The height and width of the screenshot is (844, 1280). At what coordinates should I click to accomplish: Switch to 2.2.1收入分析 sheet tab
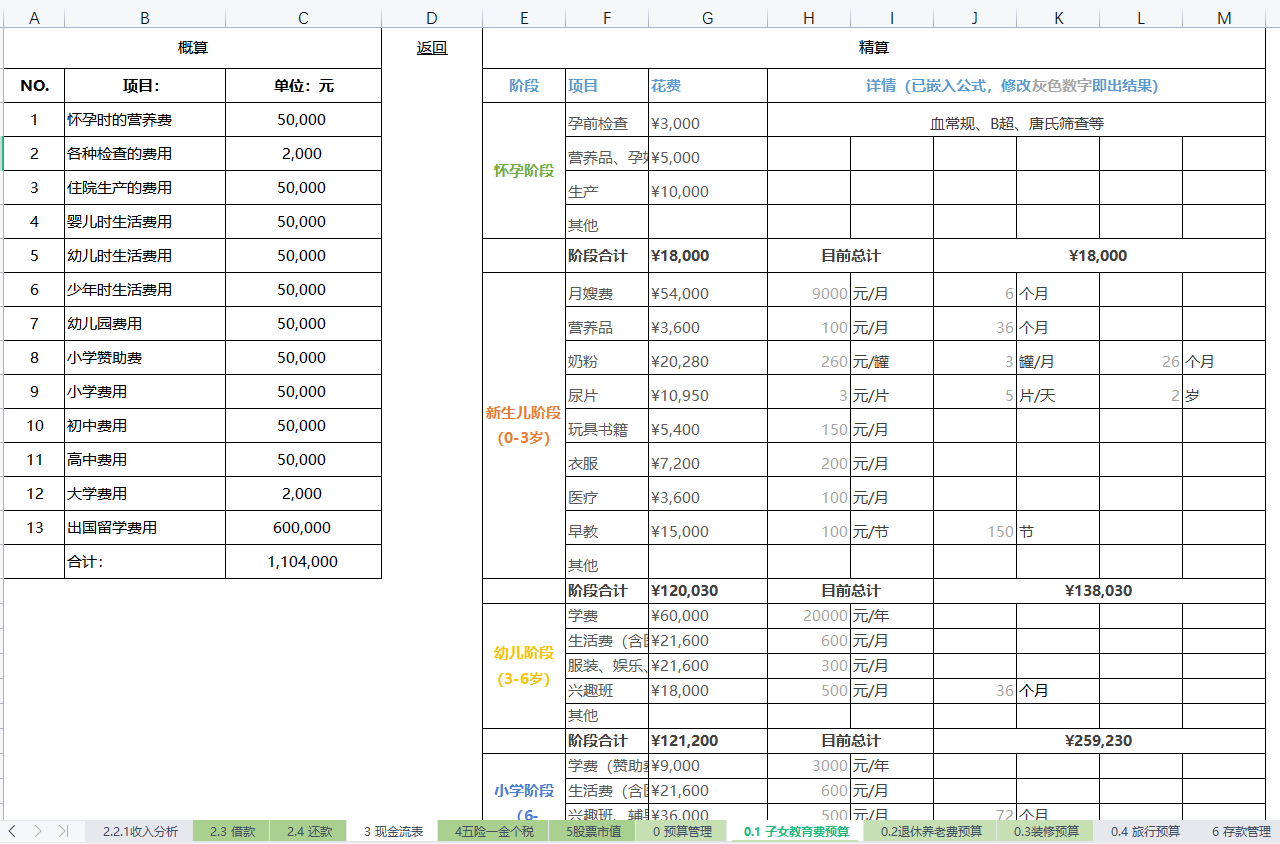pos(140,831)
